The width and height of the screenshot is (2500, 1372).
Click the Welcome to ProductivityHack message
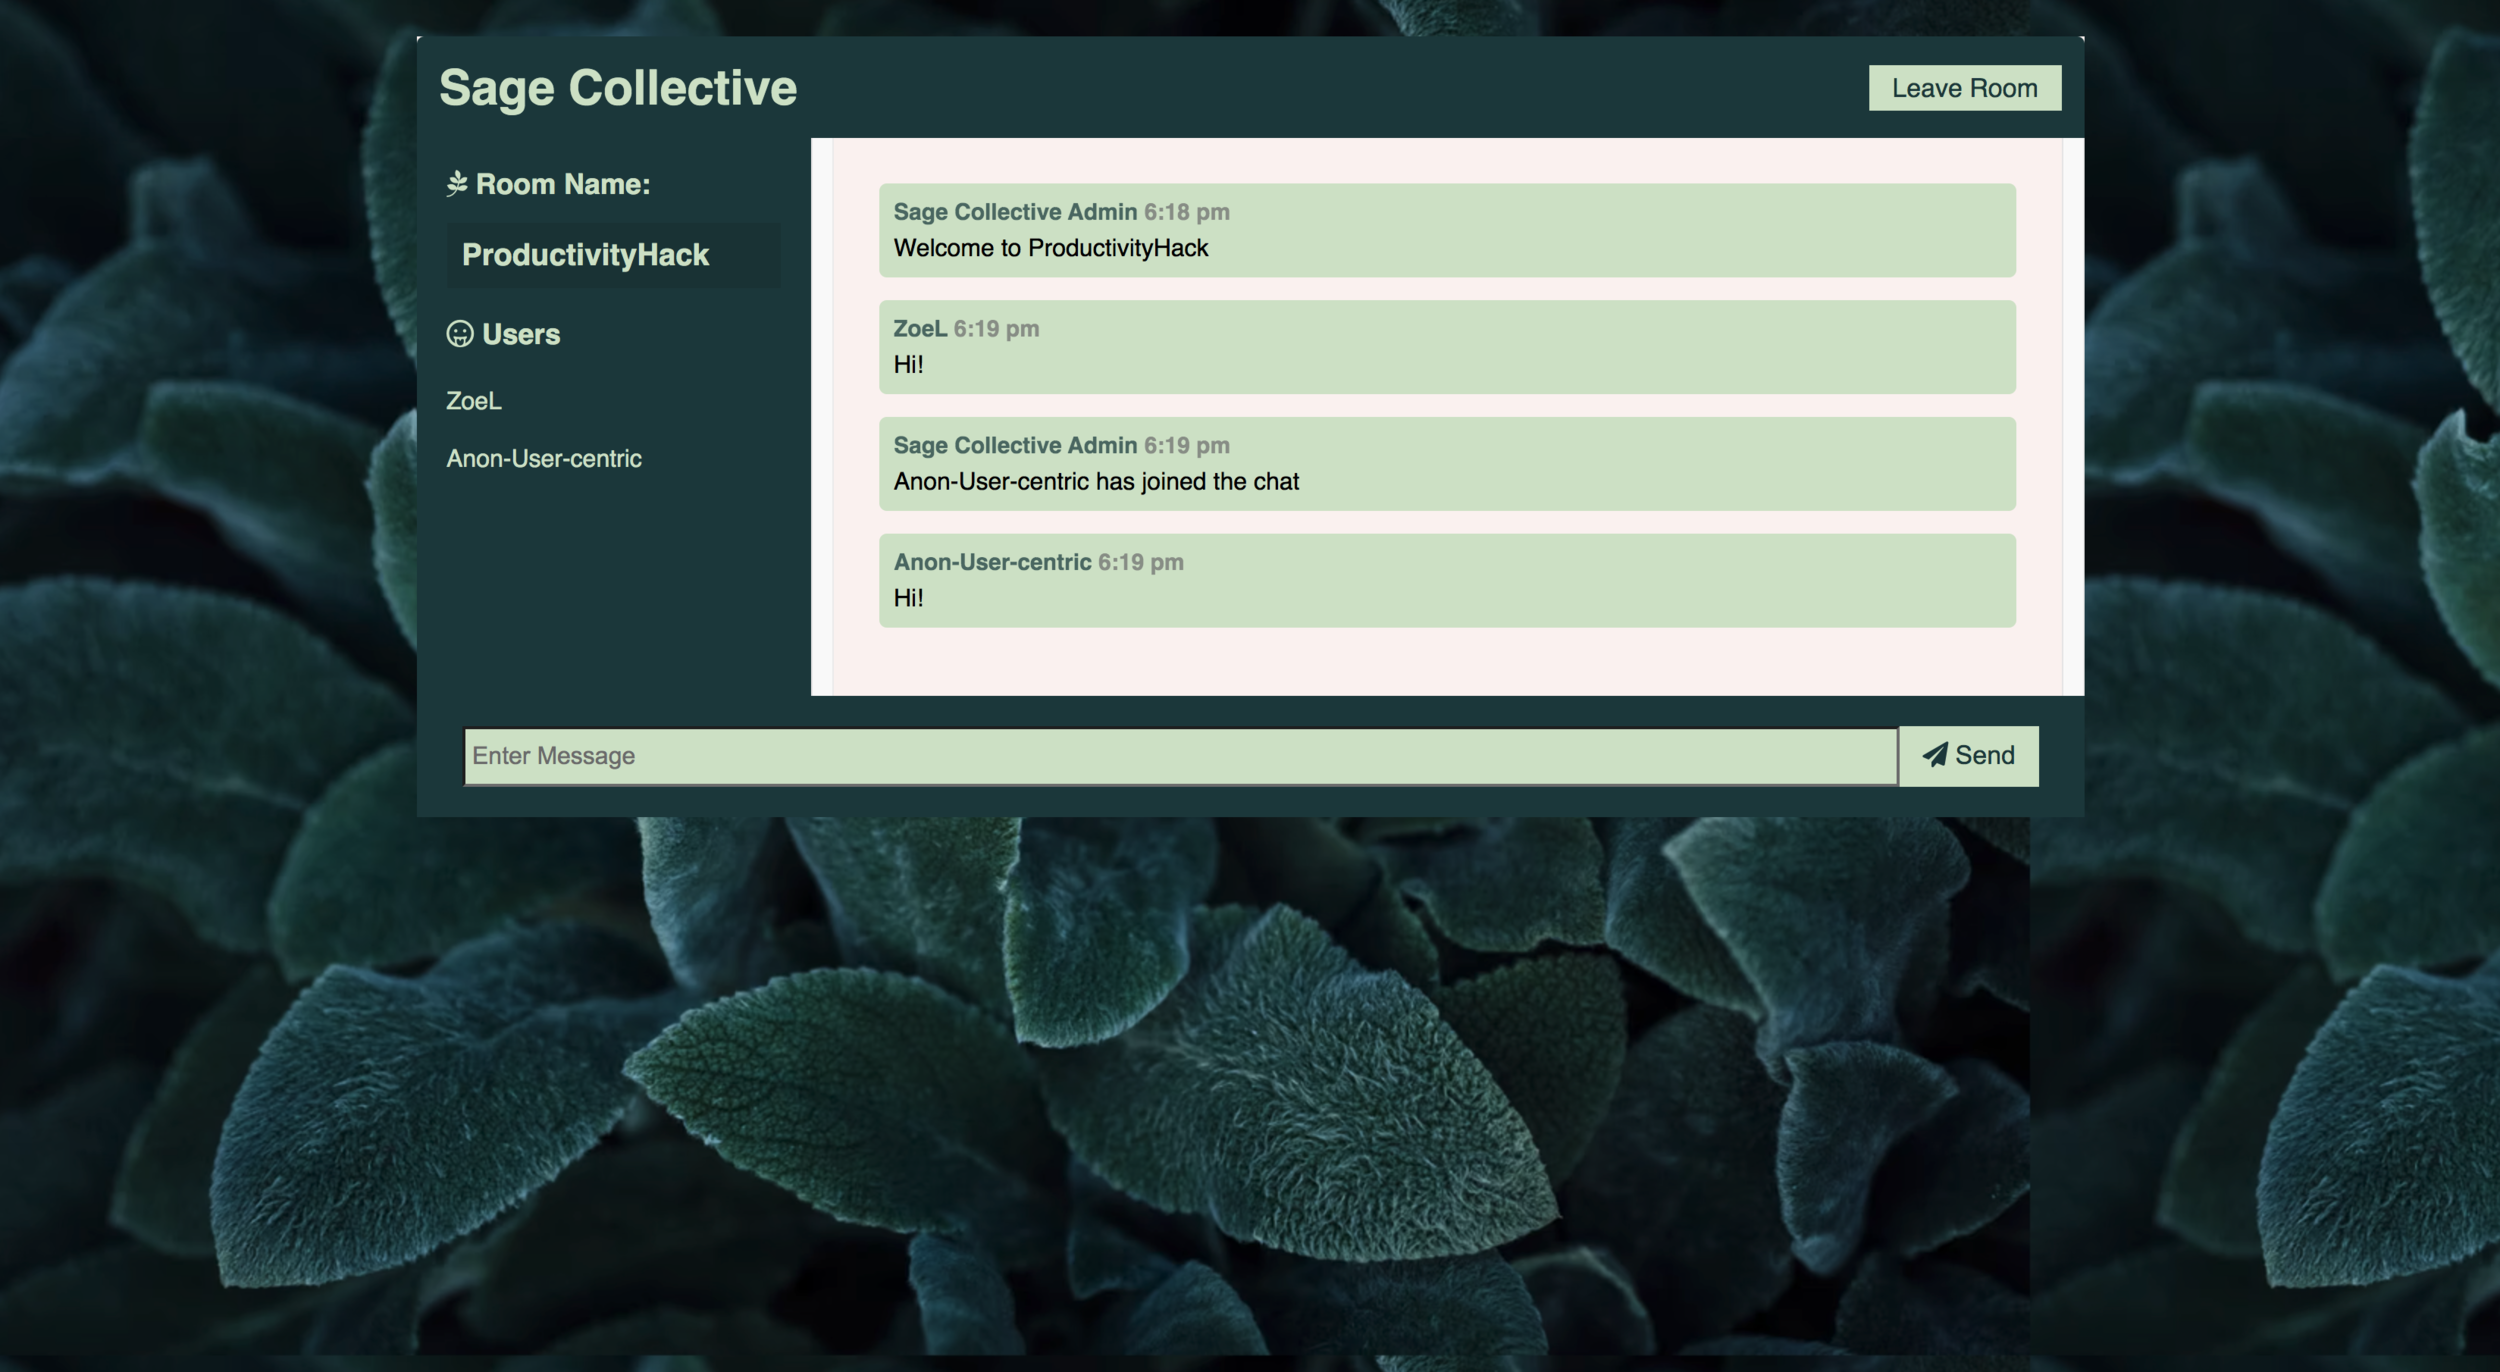[1050, 248]
